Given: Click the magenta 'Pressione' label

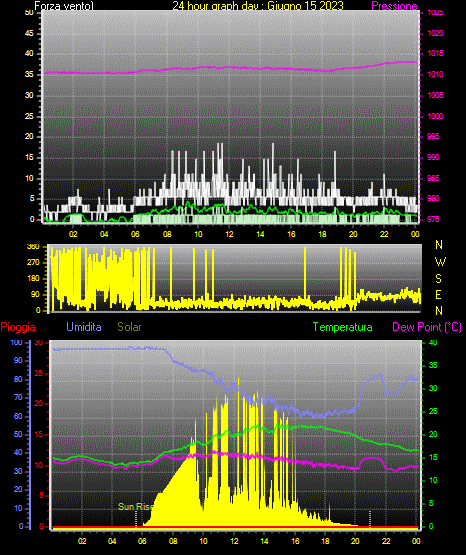Looking at the screenshot, I should coord(395,6).
